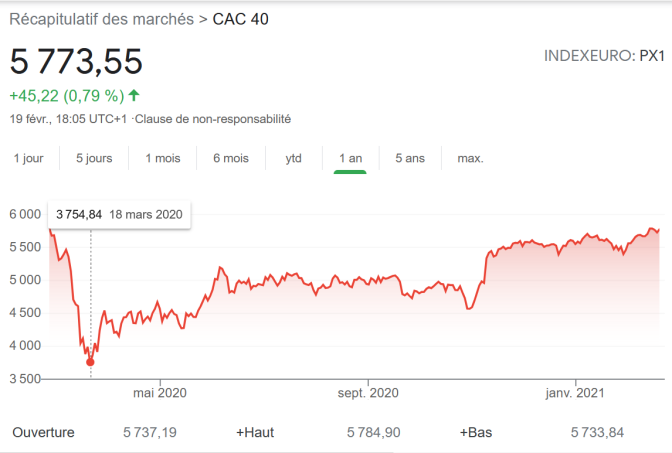The width and height of the screenshot is (672, 453).
Task: Switch to the ytd range
Action: pyautogui.click(x=294, y=158)
